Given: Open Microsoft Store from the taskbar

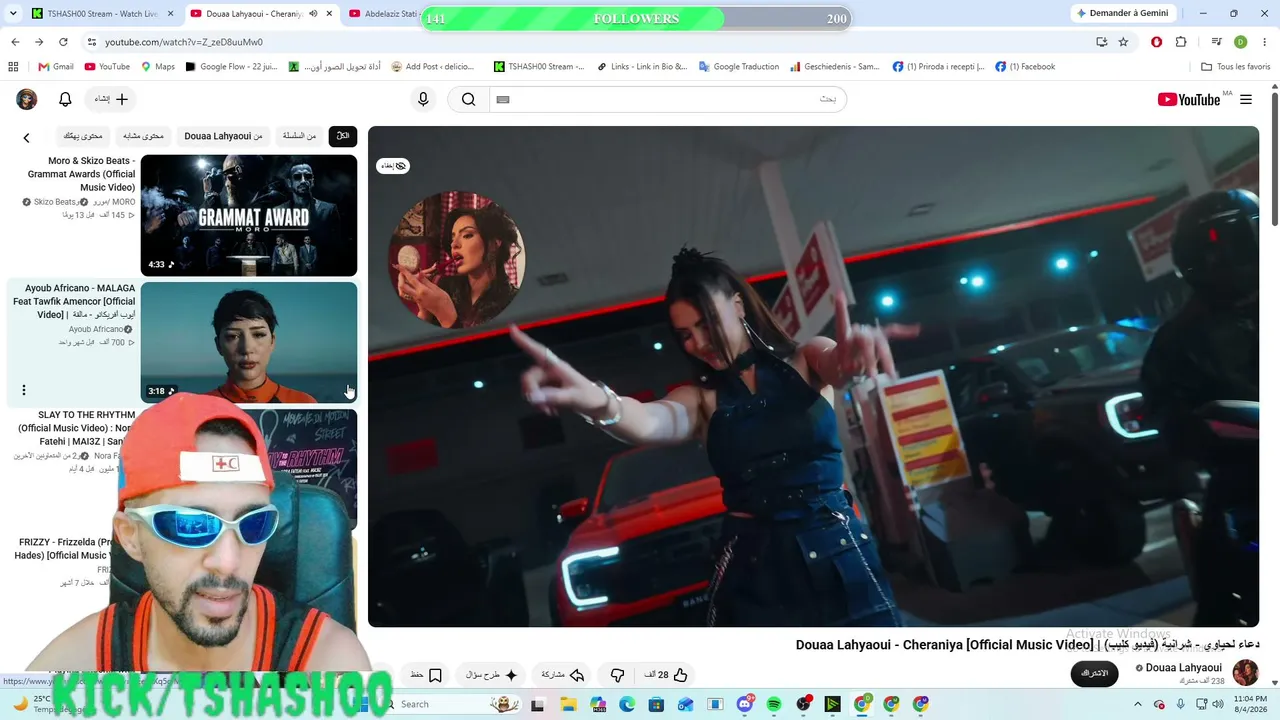Looking at the screenshot, I should point(657,704).
